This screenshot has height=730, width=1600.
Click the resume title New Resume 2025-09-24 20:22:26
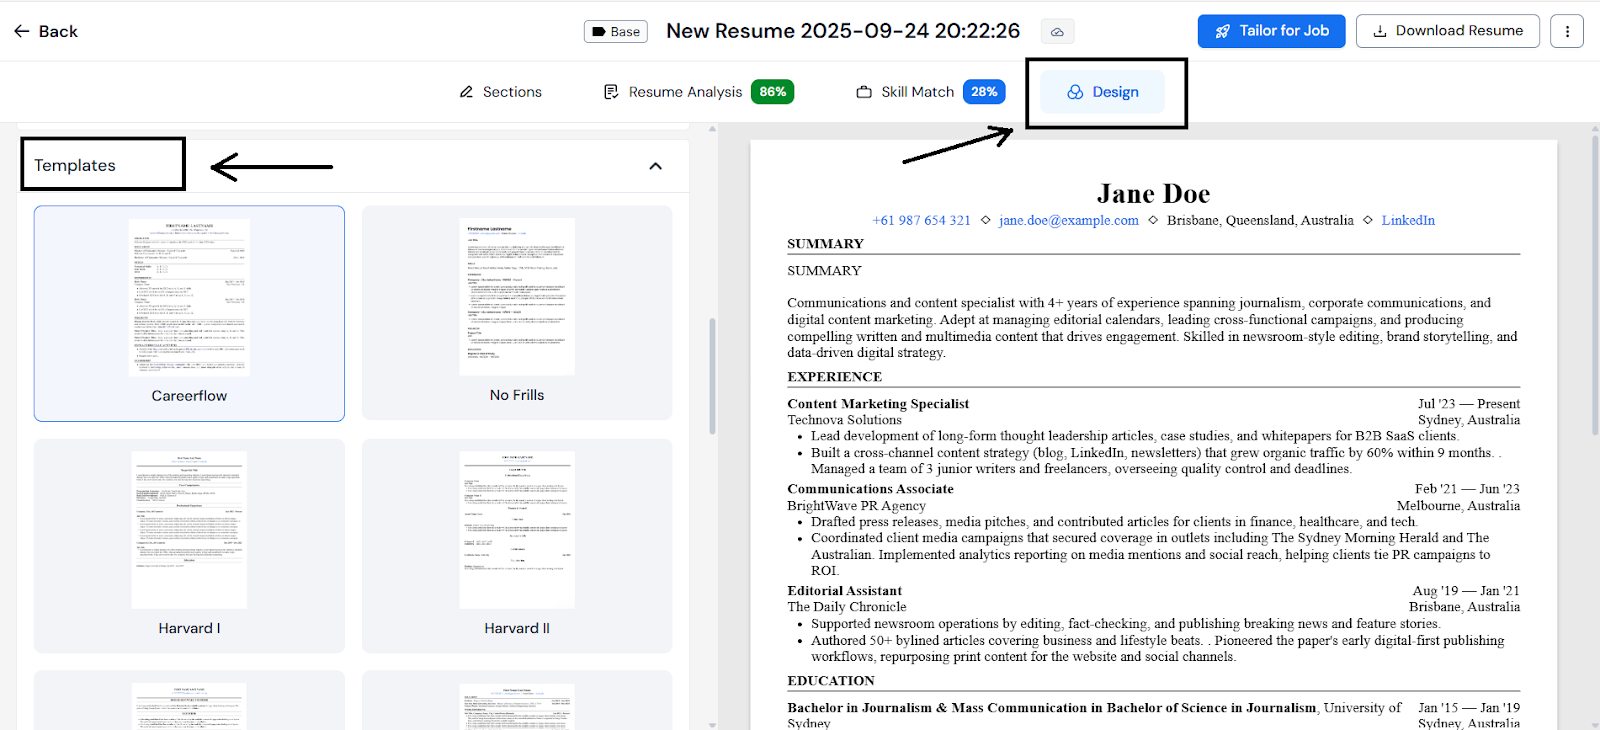[843, 31]
